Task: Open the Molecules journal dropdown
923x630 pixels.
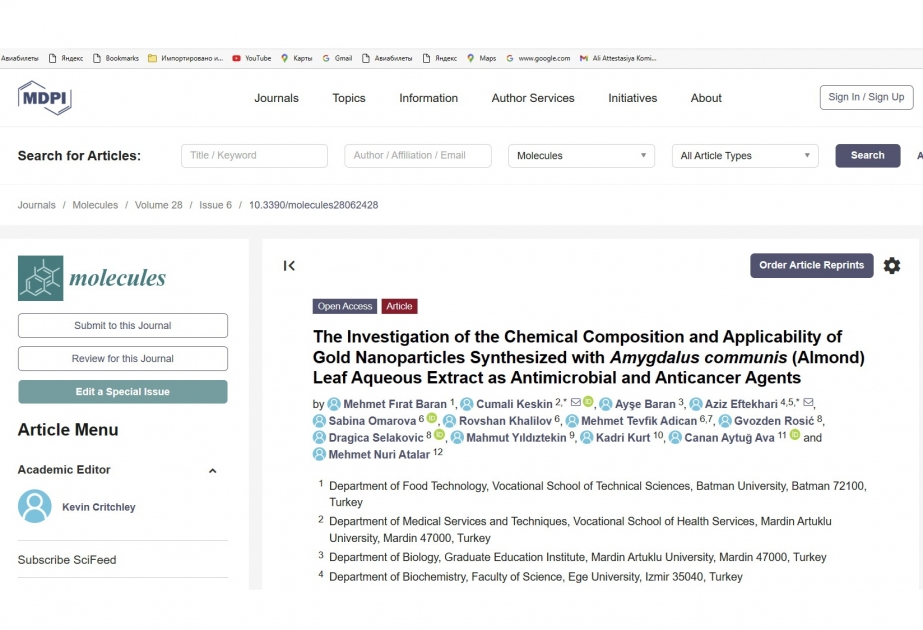Action: [x=581, y=155]
